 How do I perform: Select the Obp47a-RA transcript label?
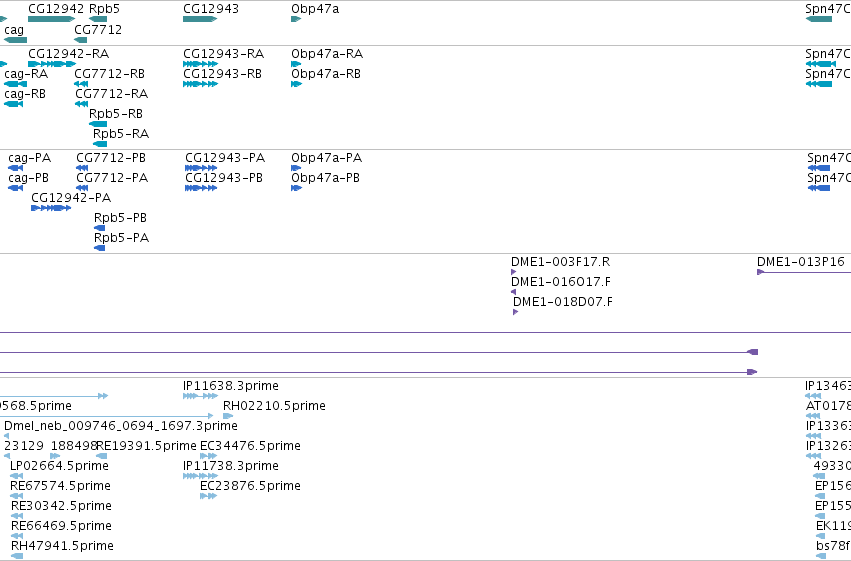click(x=327, y=54)
